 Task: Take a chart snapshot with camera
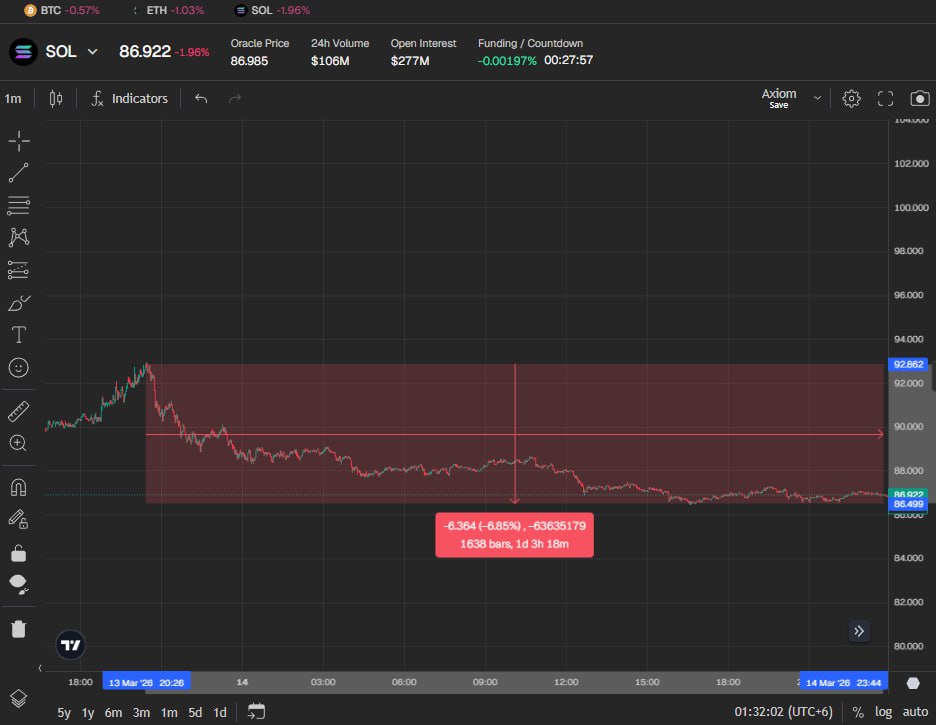[x=920, y=98]
